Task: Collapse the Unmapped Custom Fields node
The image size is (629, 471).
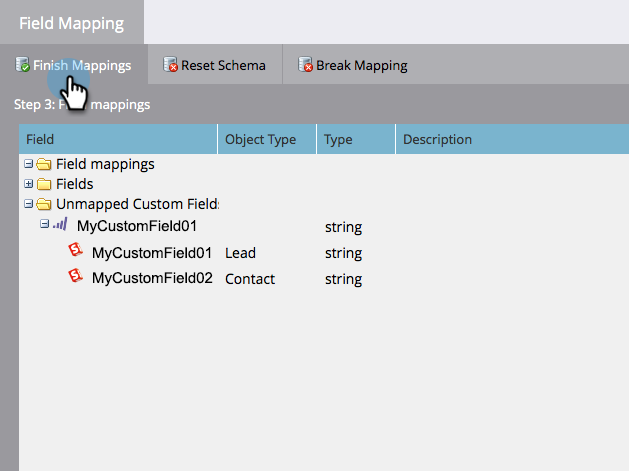Action: point(29,204)
